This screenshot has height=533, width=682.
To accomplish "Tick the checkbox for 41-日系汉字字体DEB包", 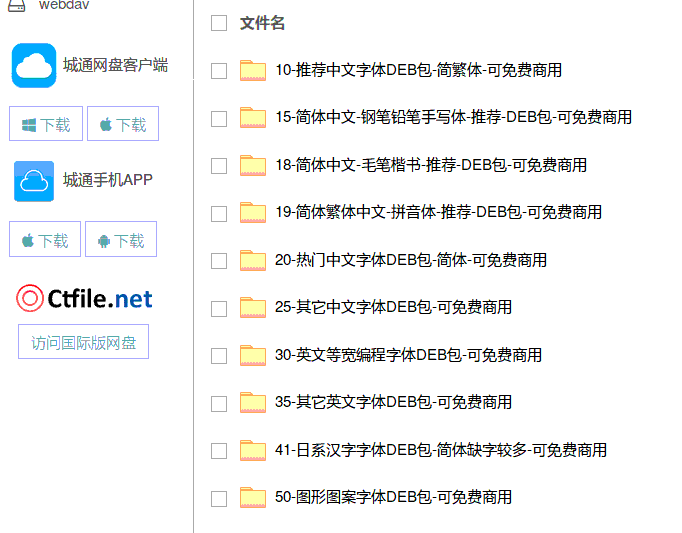I will point(219,451).
